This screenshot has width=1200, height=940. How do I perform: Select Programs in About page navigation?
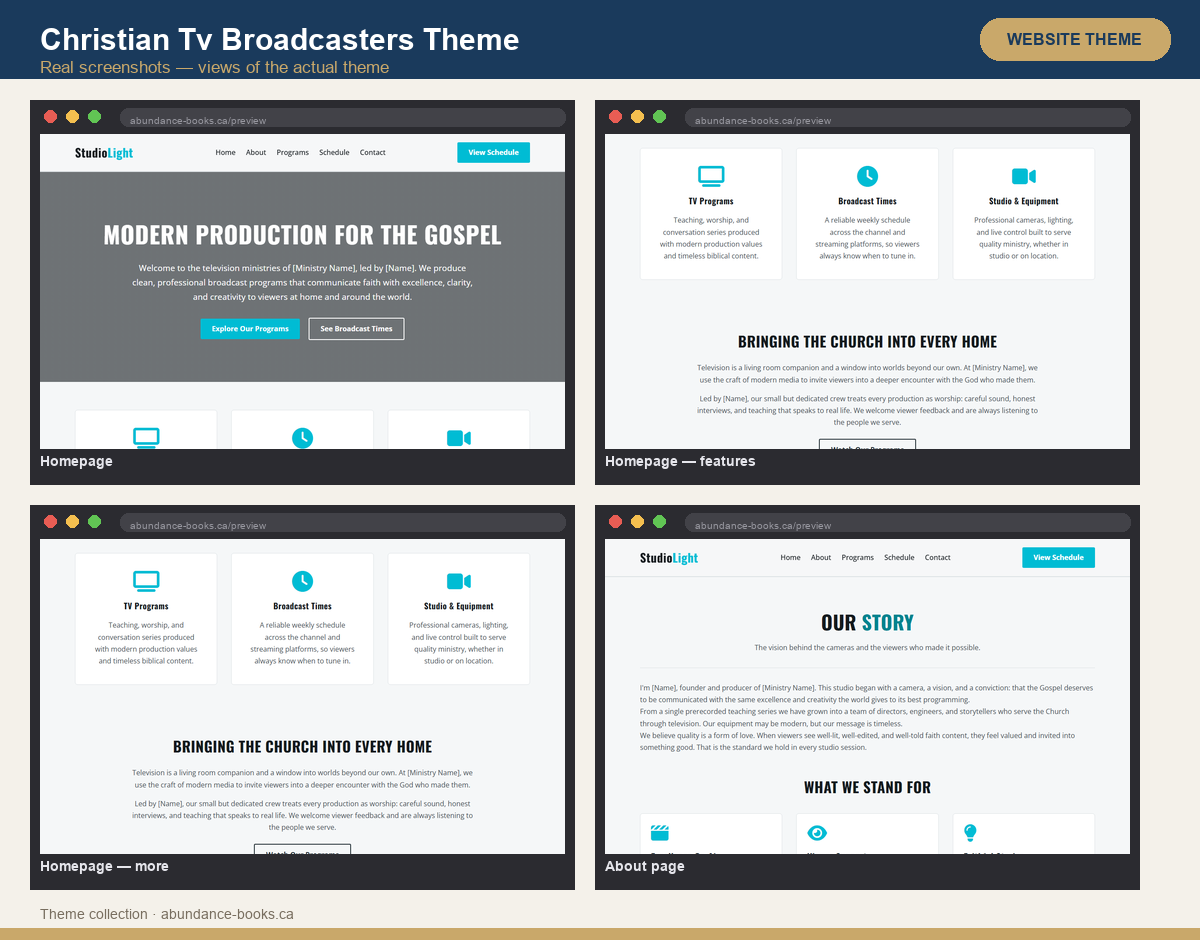click(858, 558)
